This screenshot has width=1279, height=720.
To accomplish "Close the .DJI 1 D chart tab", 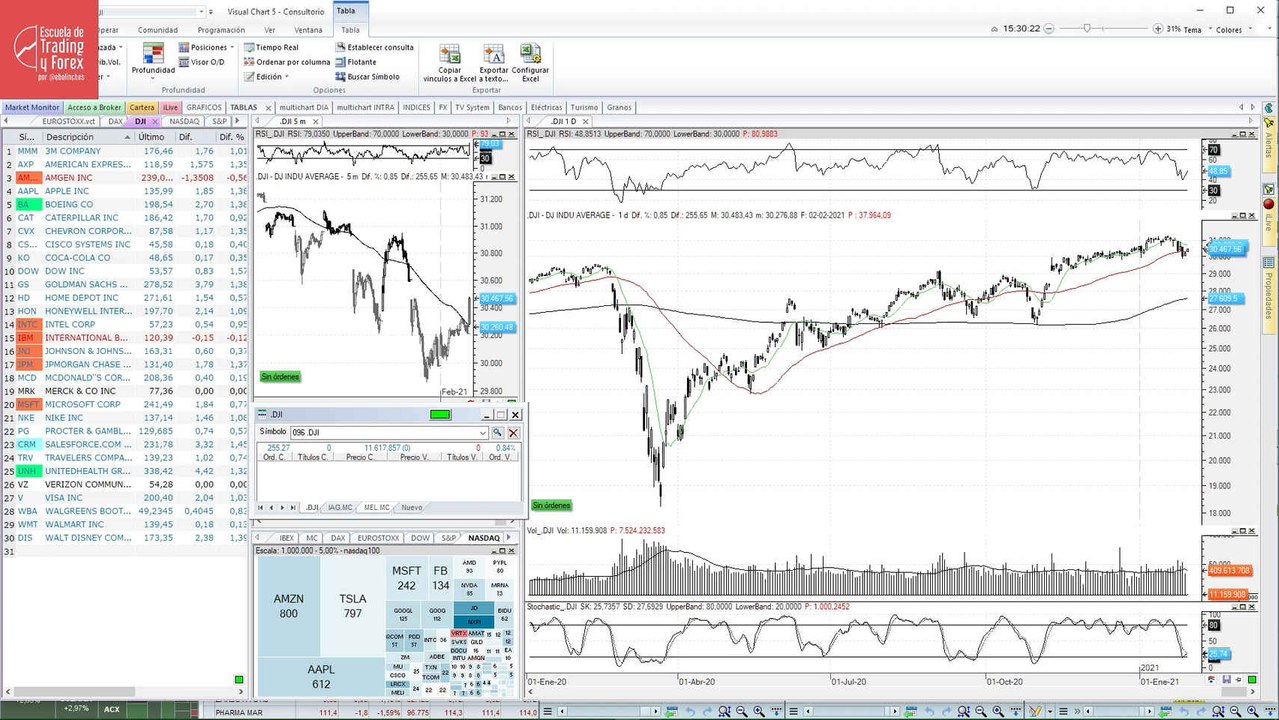I will (586, 121).
